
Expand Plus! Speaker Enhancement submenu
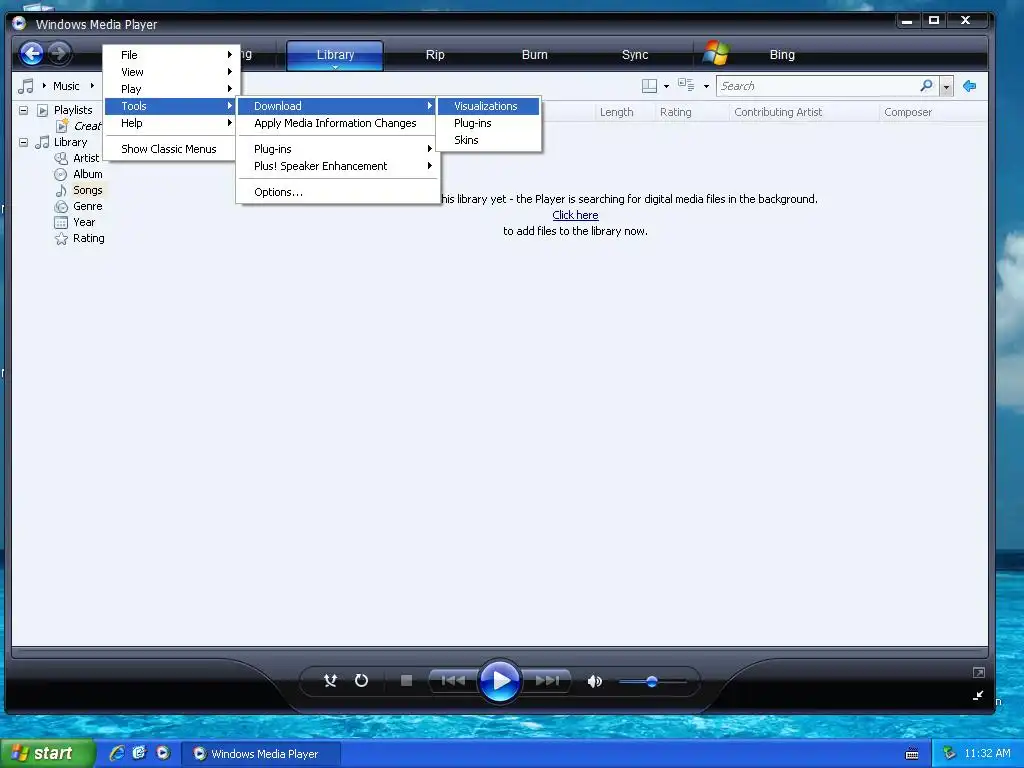(x=338, y=166)
